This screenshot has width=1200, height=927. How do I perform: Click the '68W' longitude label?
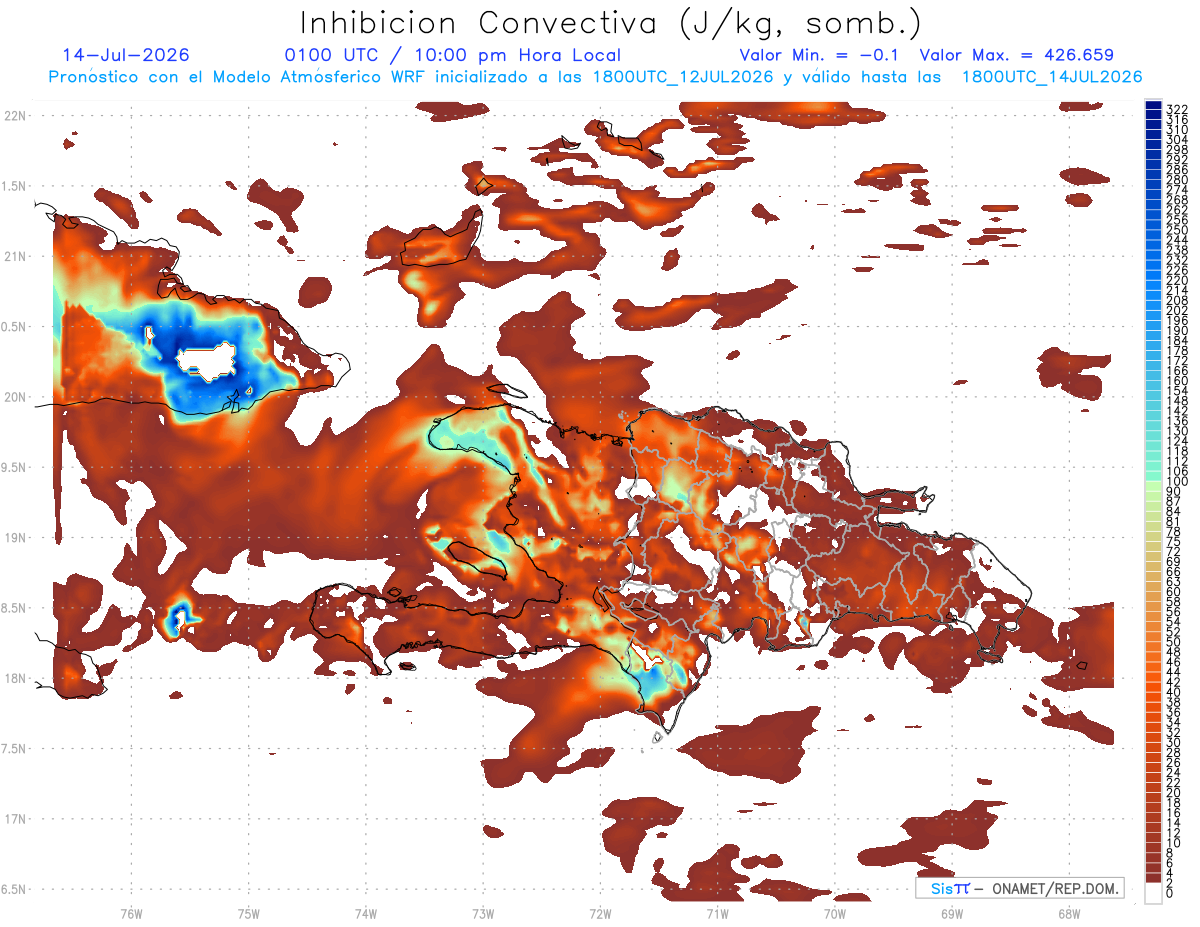coord(1069,913)
